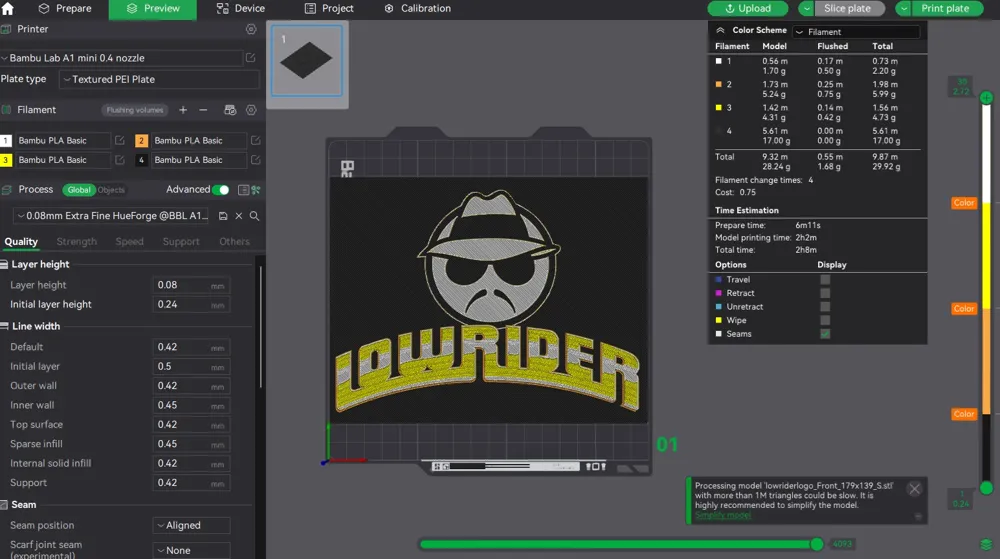Open filament settings gear icon

pyautogui.click(x=251, y=110)
